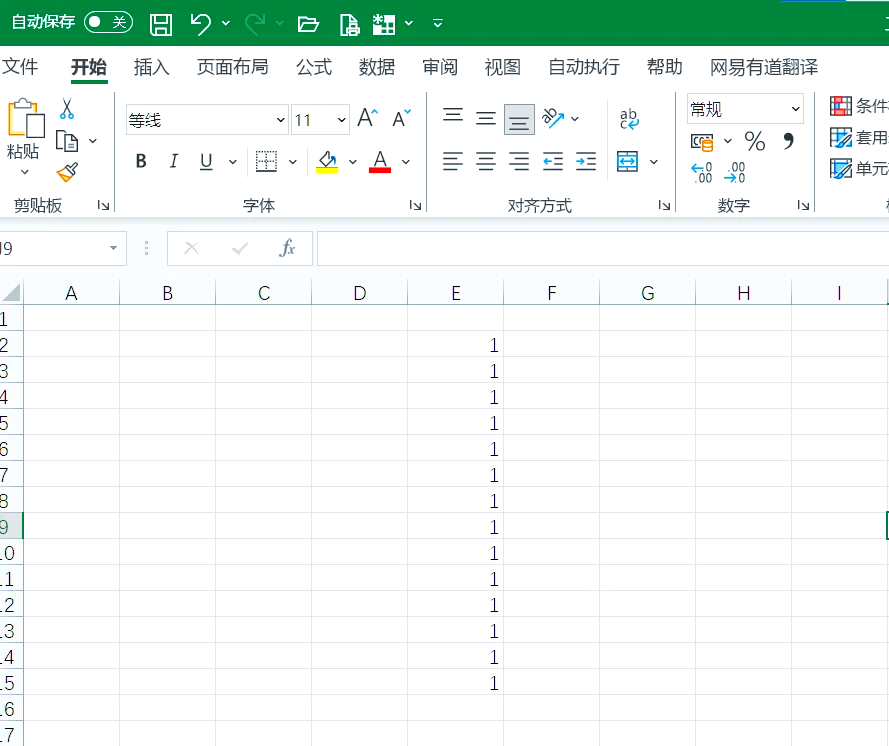Align text right

click(519, 162)
